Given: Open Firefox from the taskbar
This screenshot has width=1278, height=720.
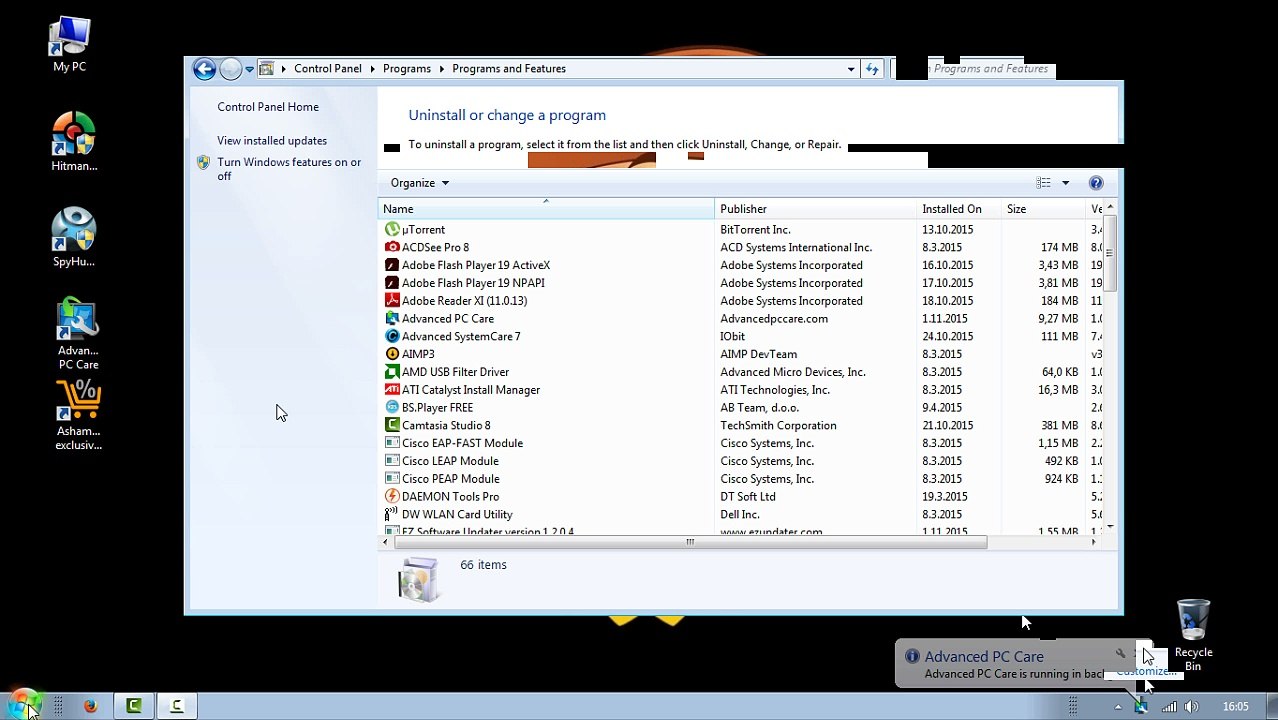Looking at the screenshot, I should coord(90,706).
